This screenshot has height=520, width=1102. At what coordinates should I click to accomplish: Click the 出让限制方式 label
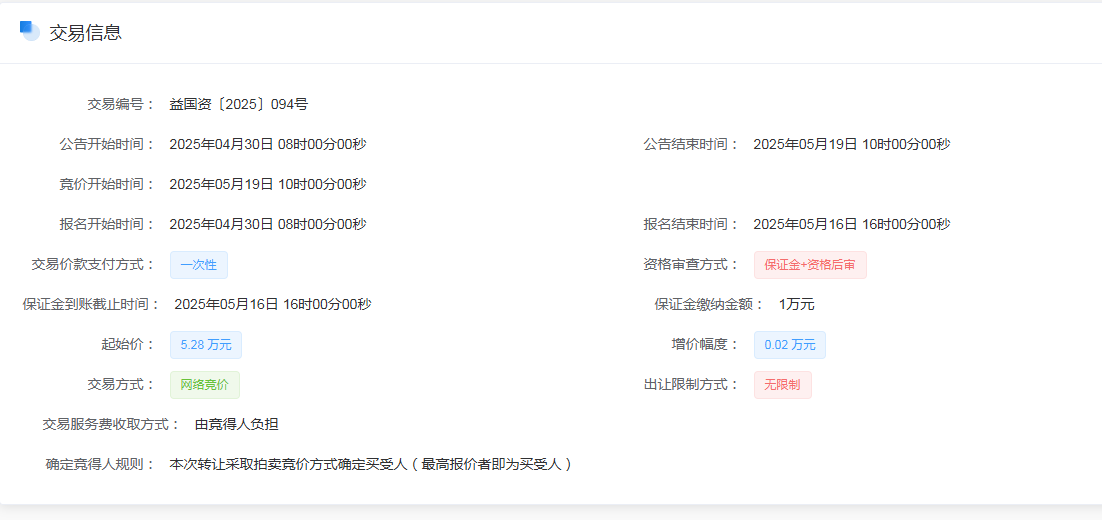pos(692,385)
